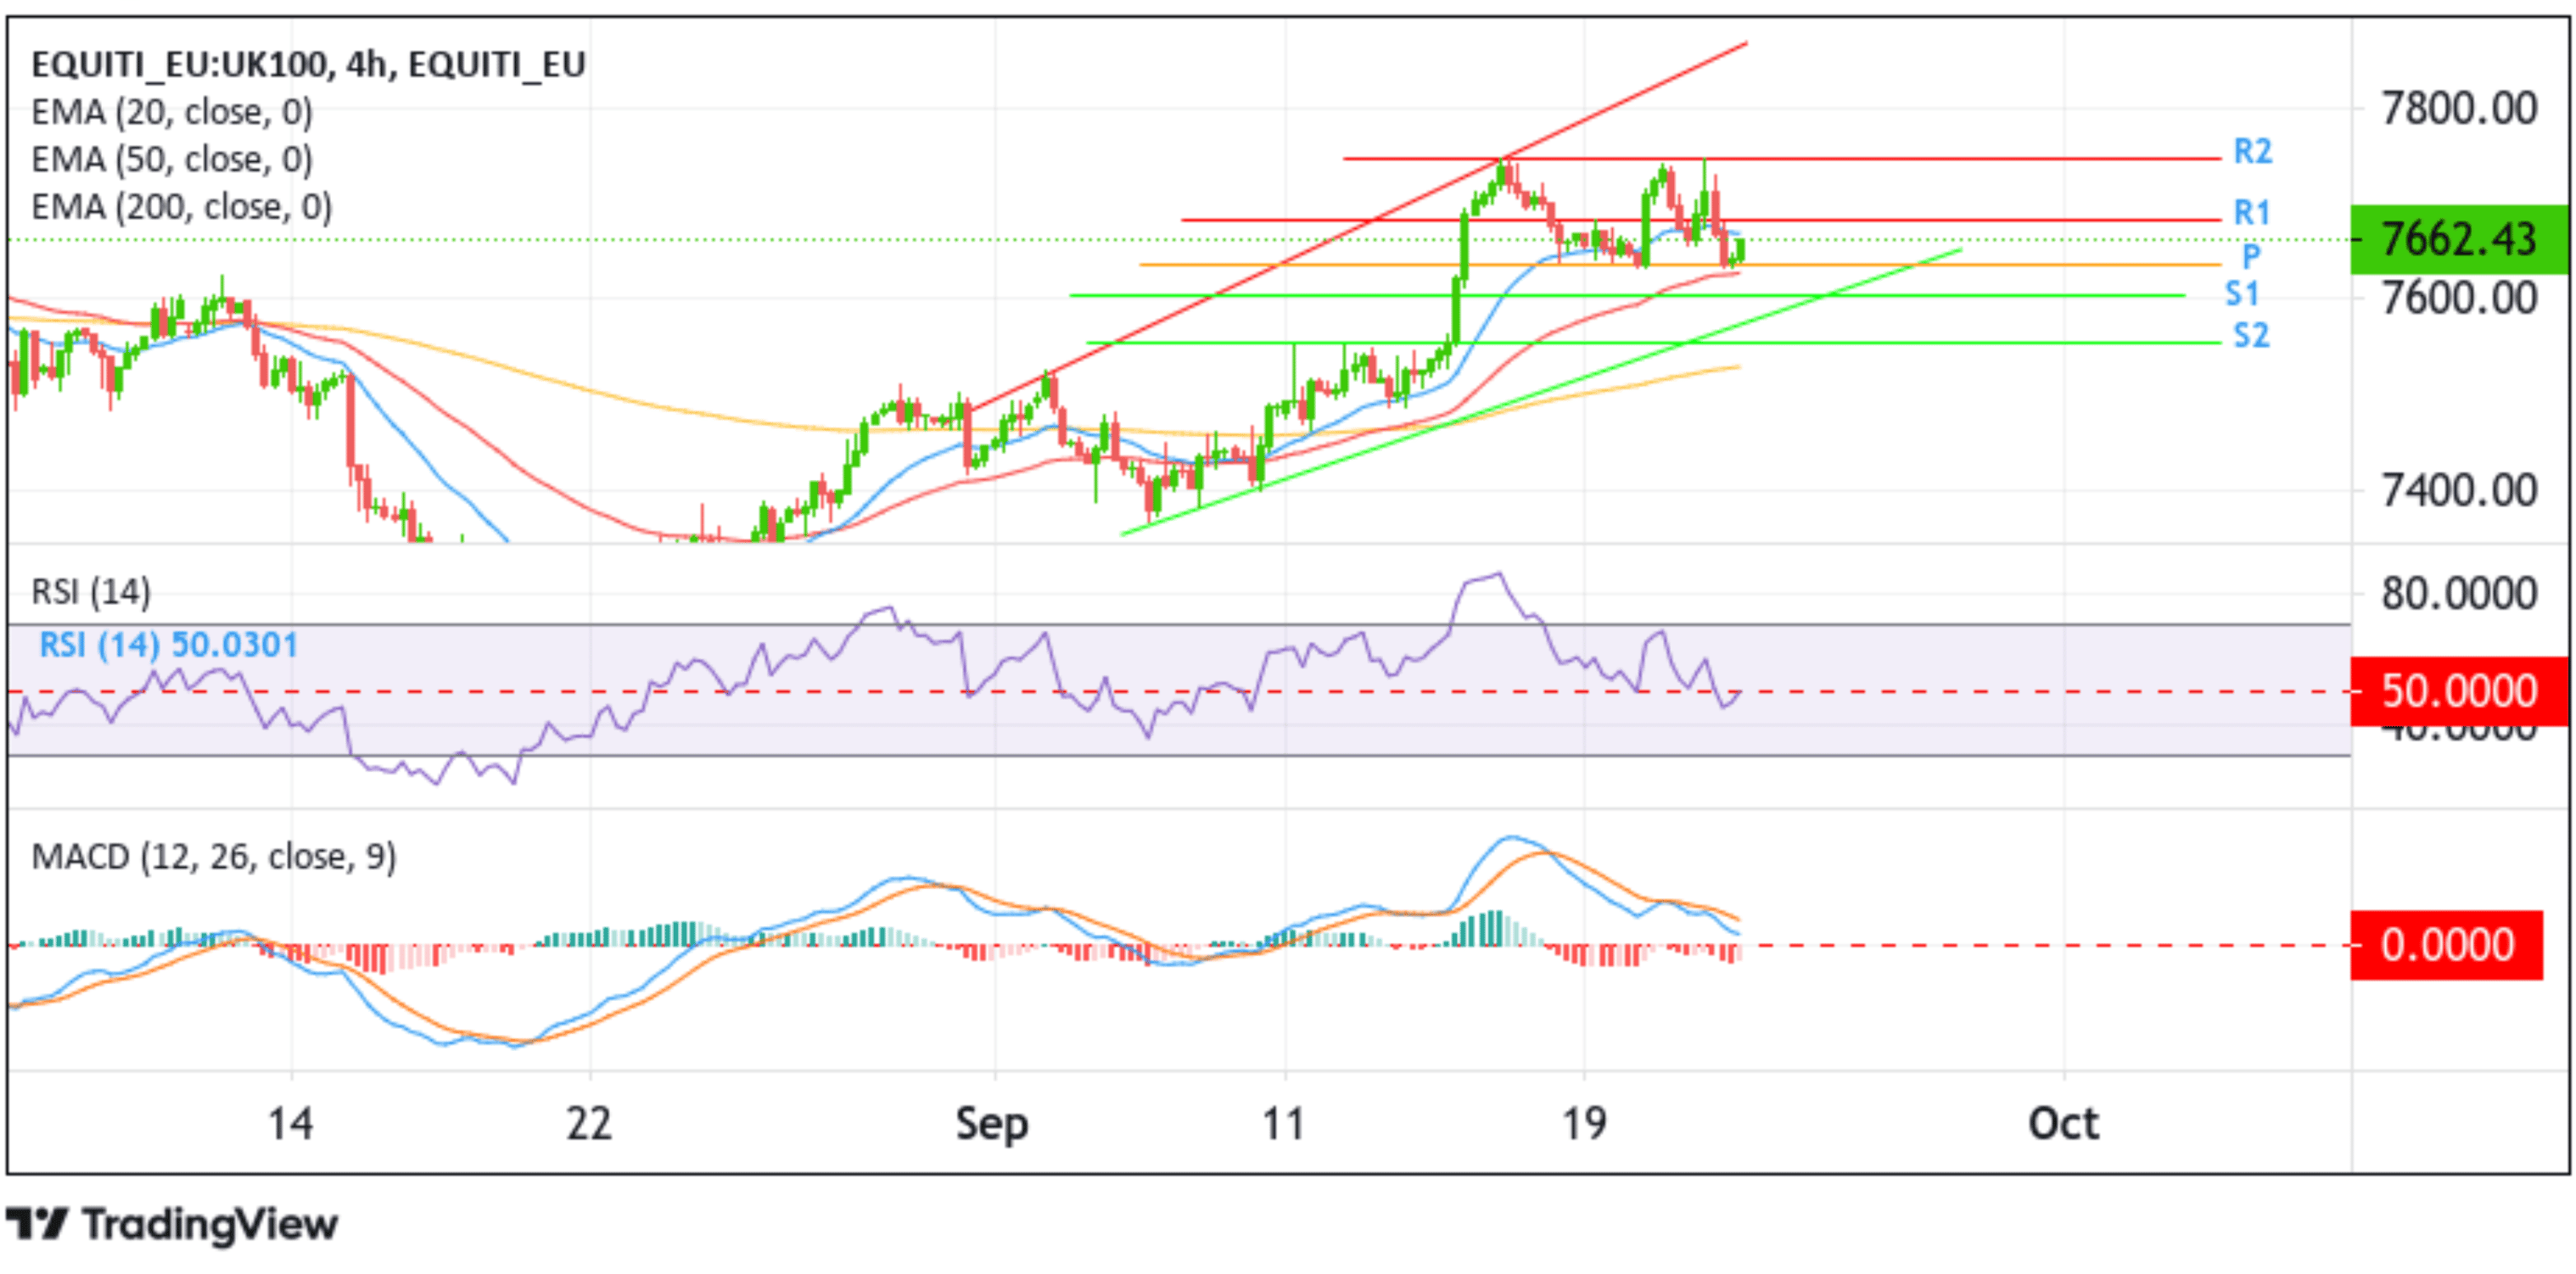Click the 22 date axis label
2576x1274 pixels.
pos(589,1124)
